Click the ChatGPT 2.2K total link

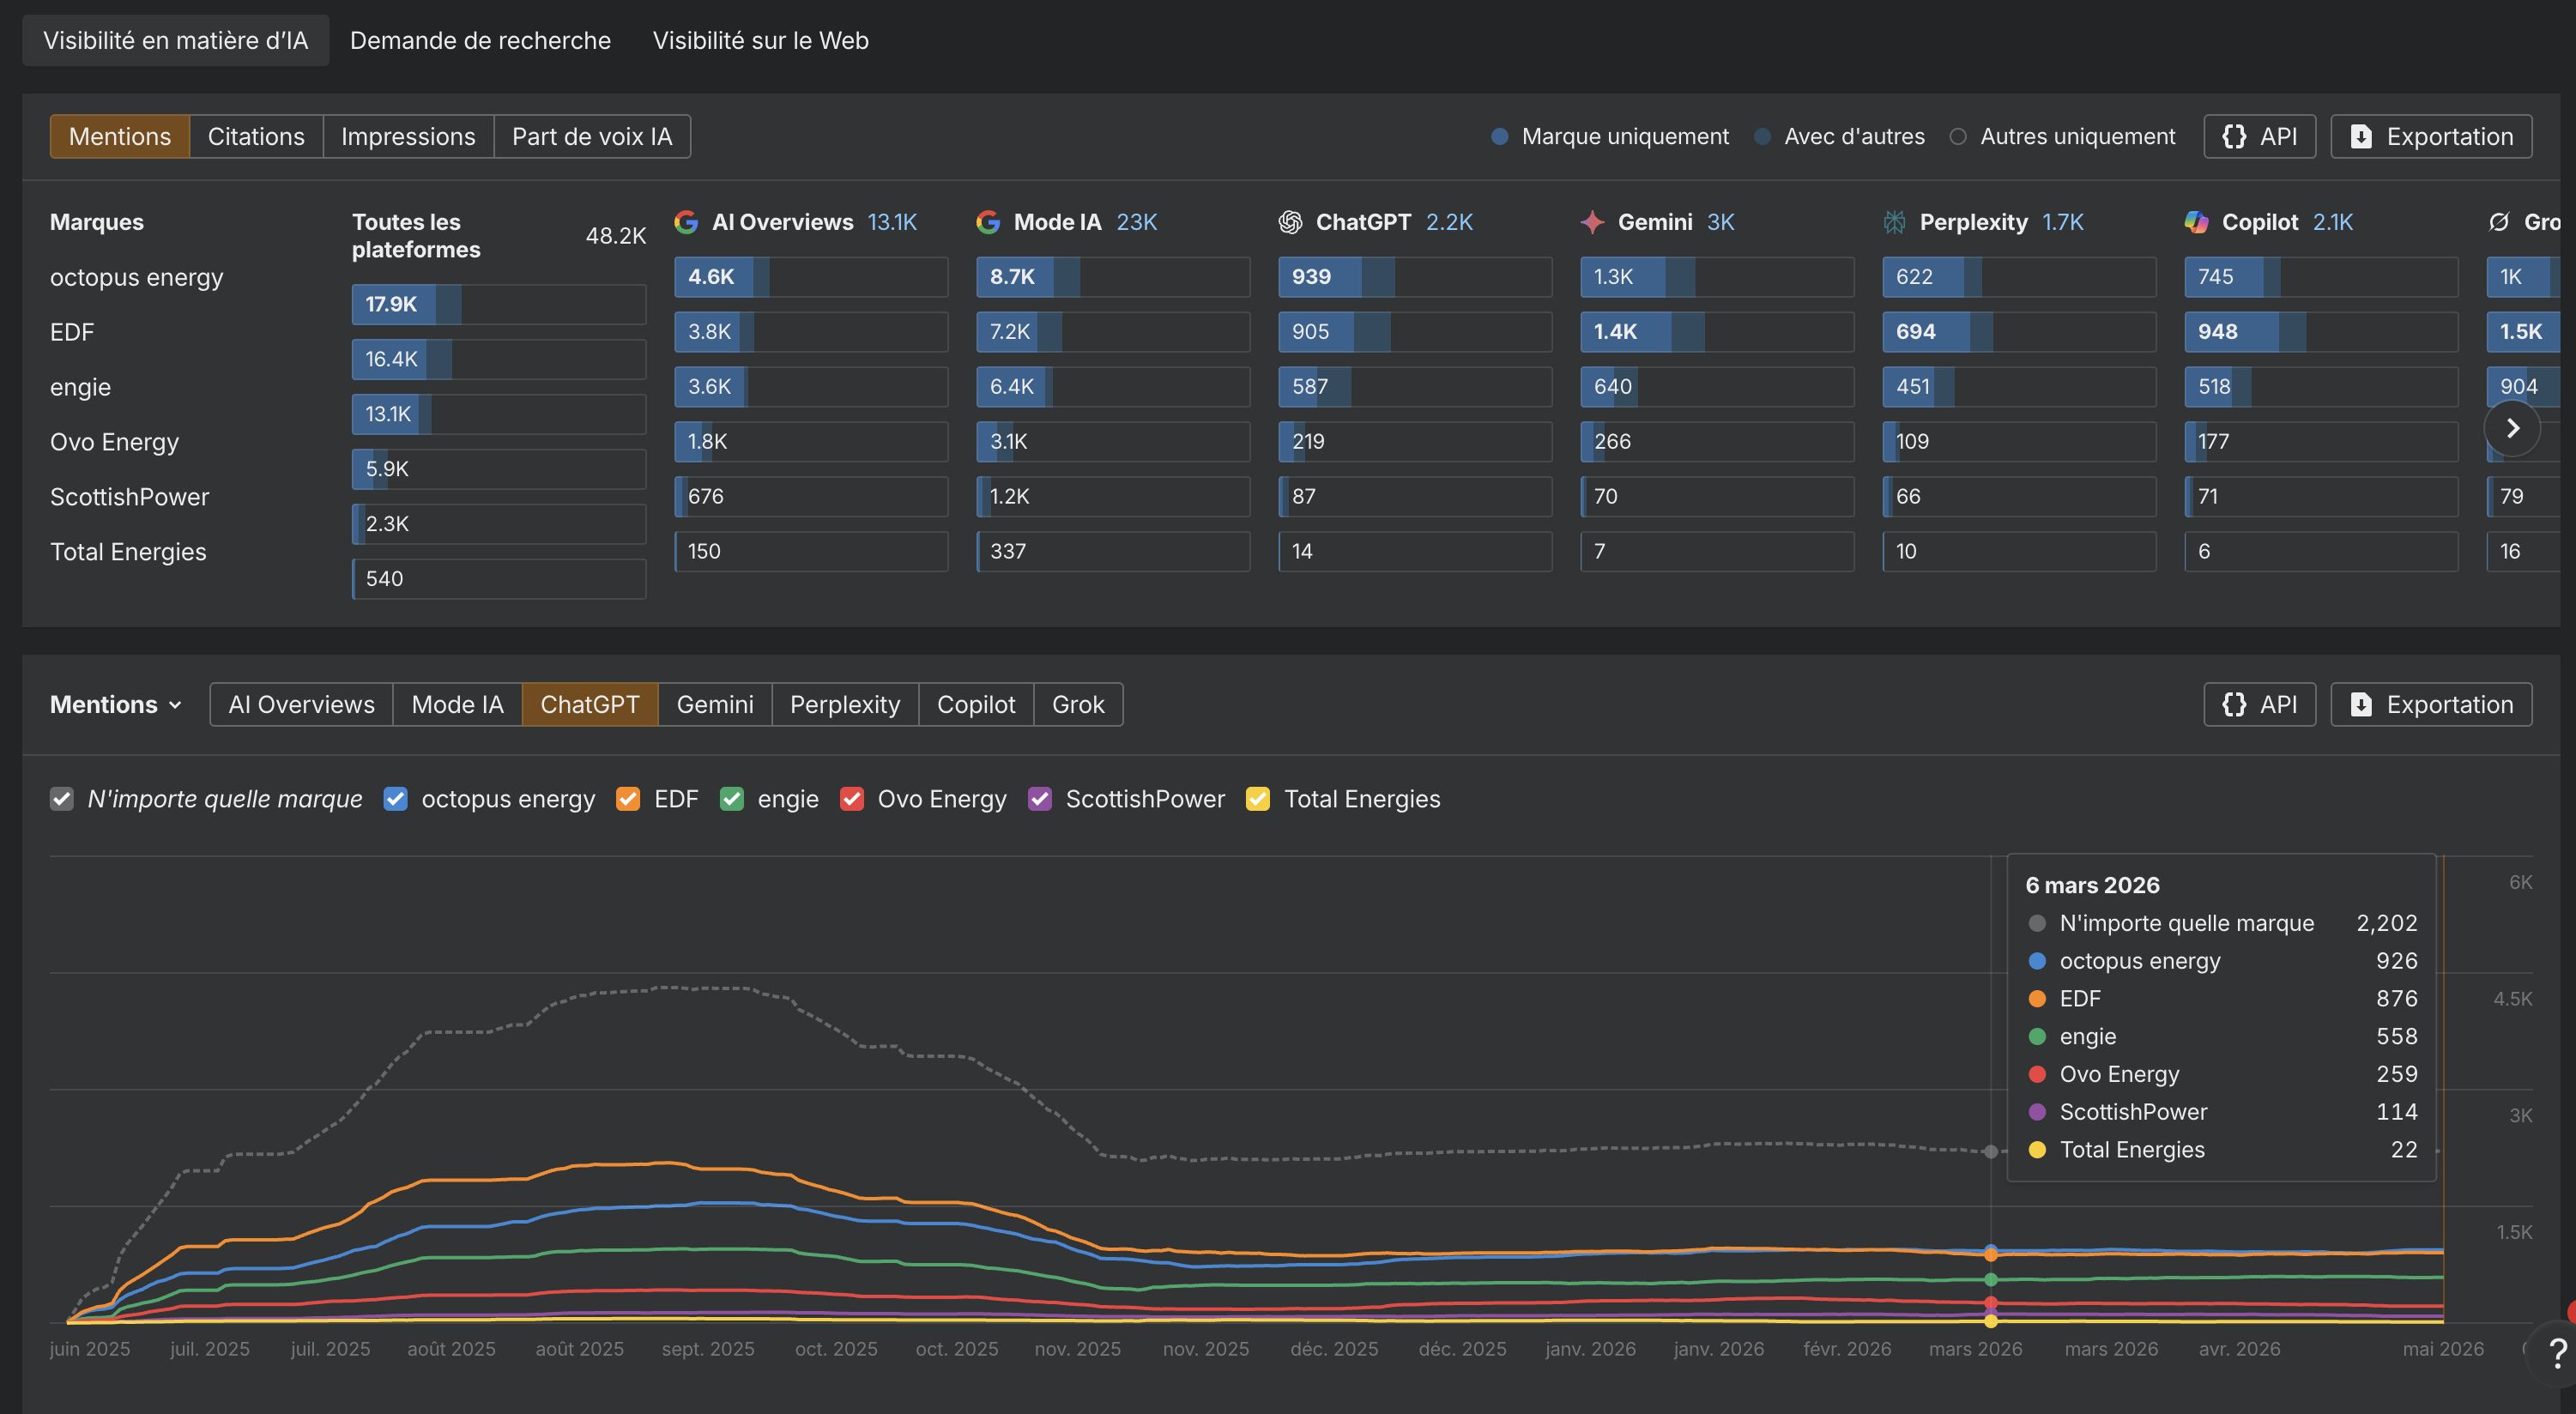pyautogui.click(x=1449, y=222)
